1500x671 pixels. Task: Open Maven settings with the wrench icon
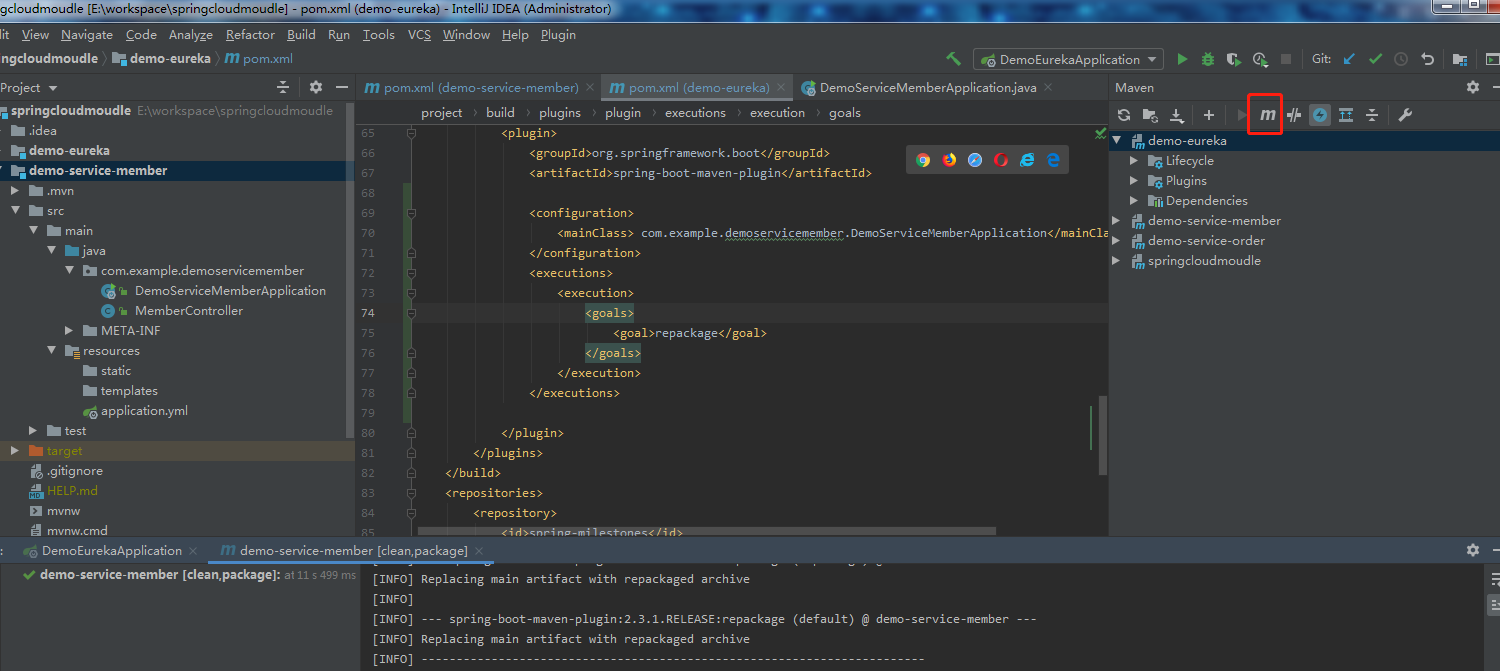pos(1406,114)
